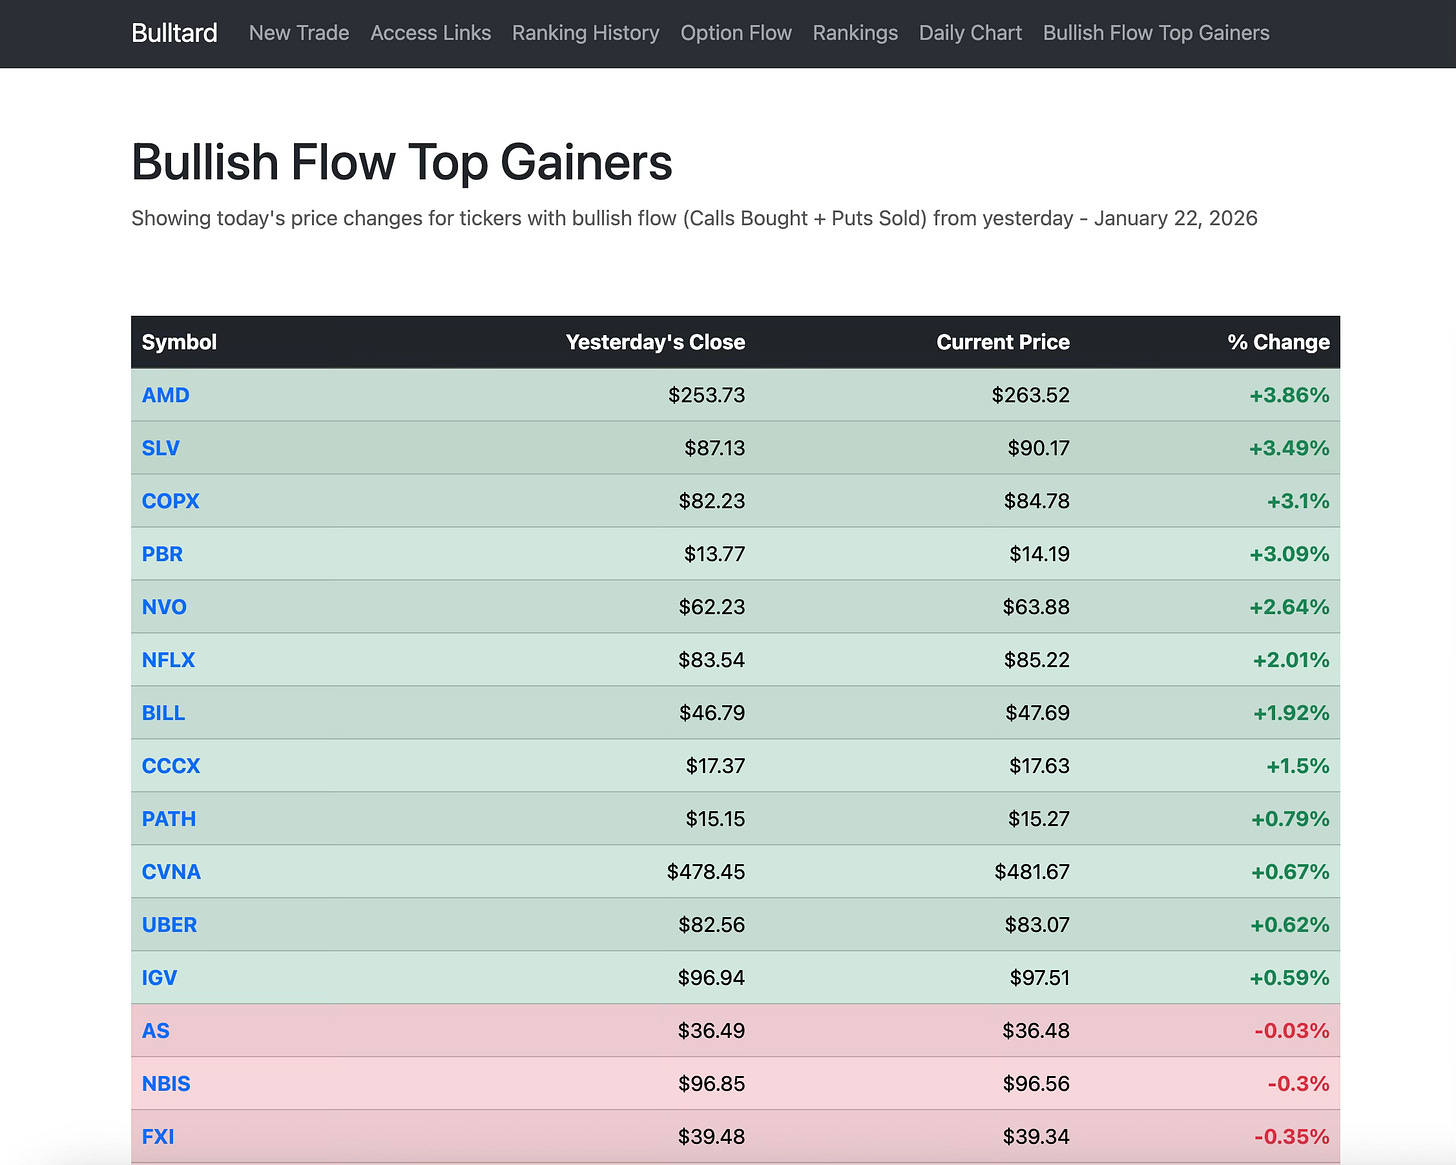Click AS's -0.03% change value

click(1292, 1031)
